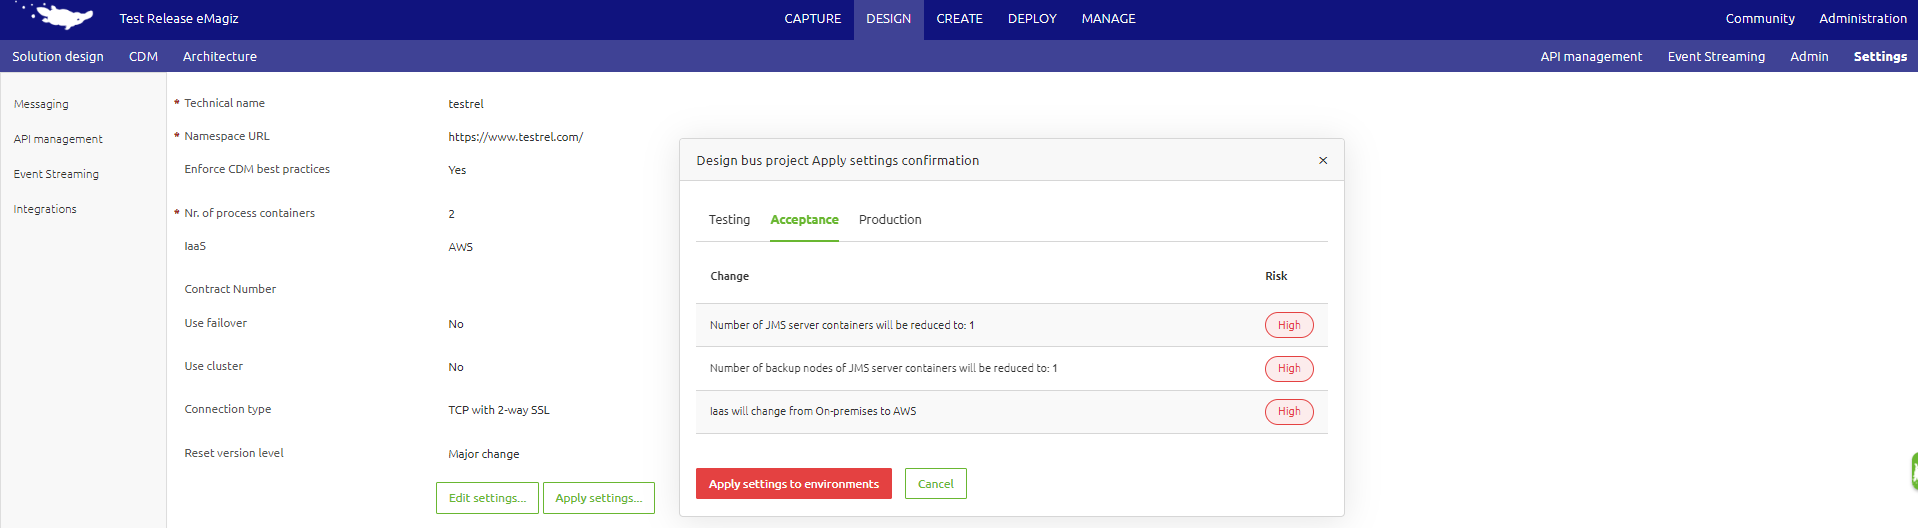Click Apply settings to environments button
This screenshot has height=528, width=1918.
(794, 484)
